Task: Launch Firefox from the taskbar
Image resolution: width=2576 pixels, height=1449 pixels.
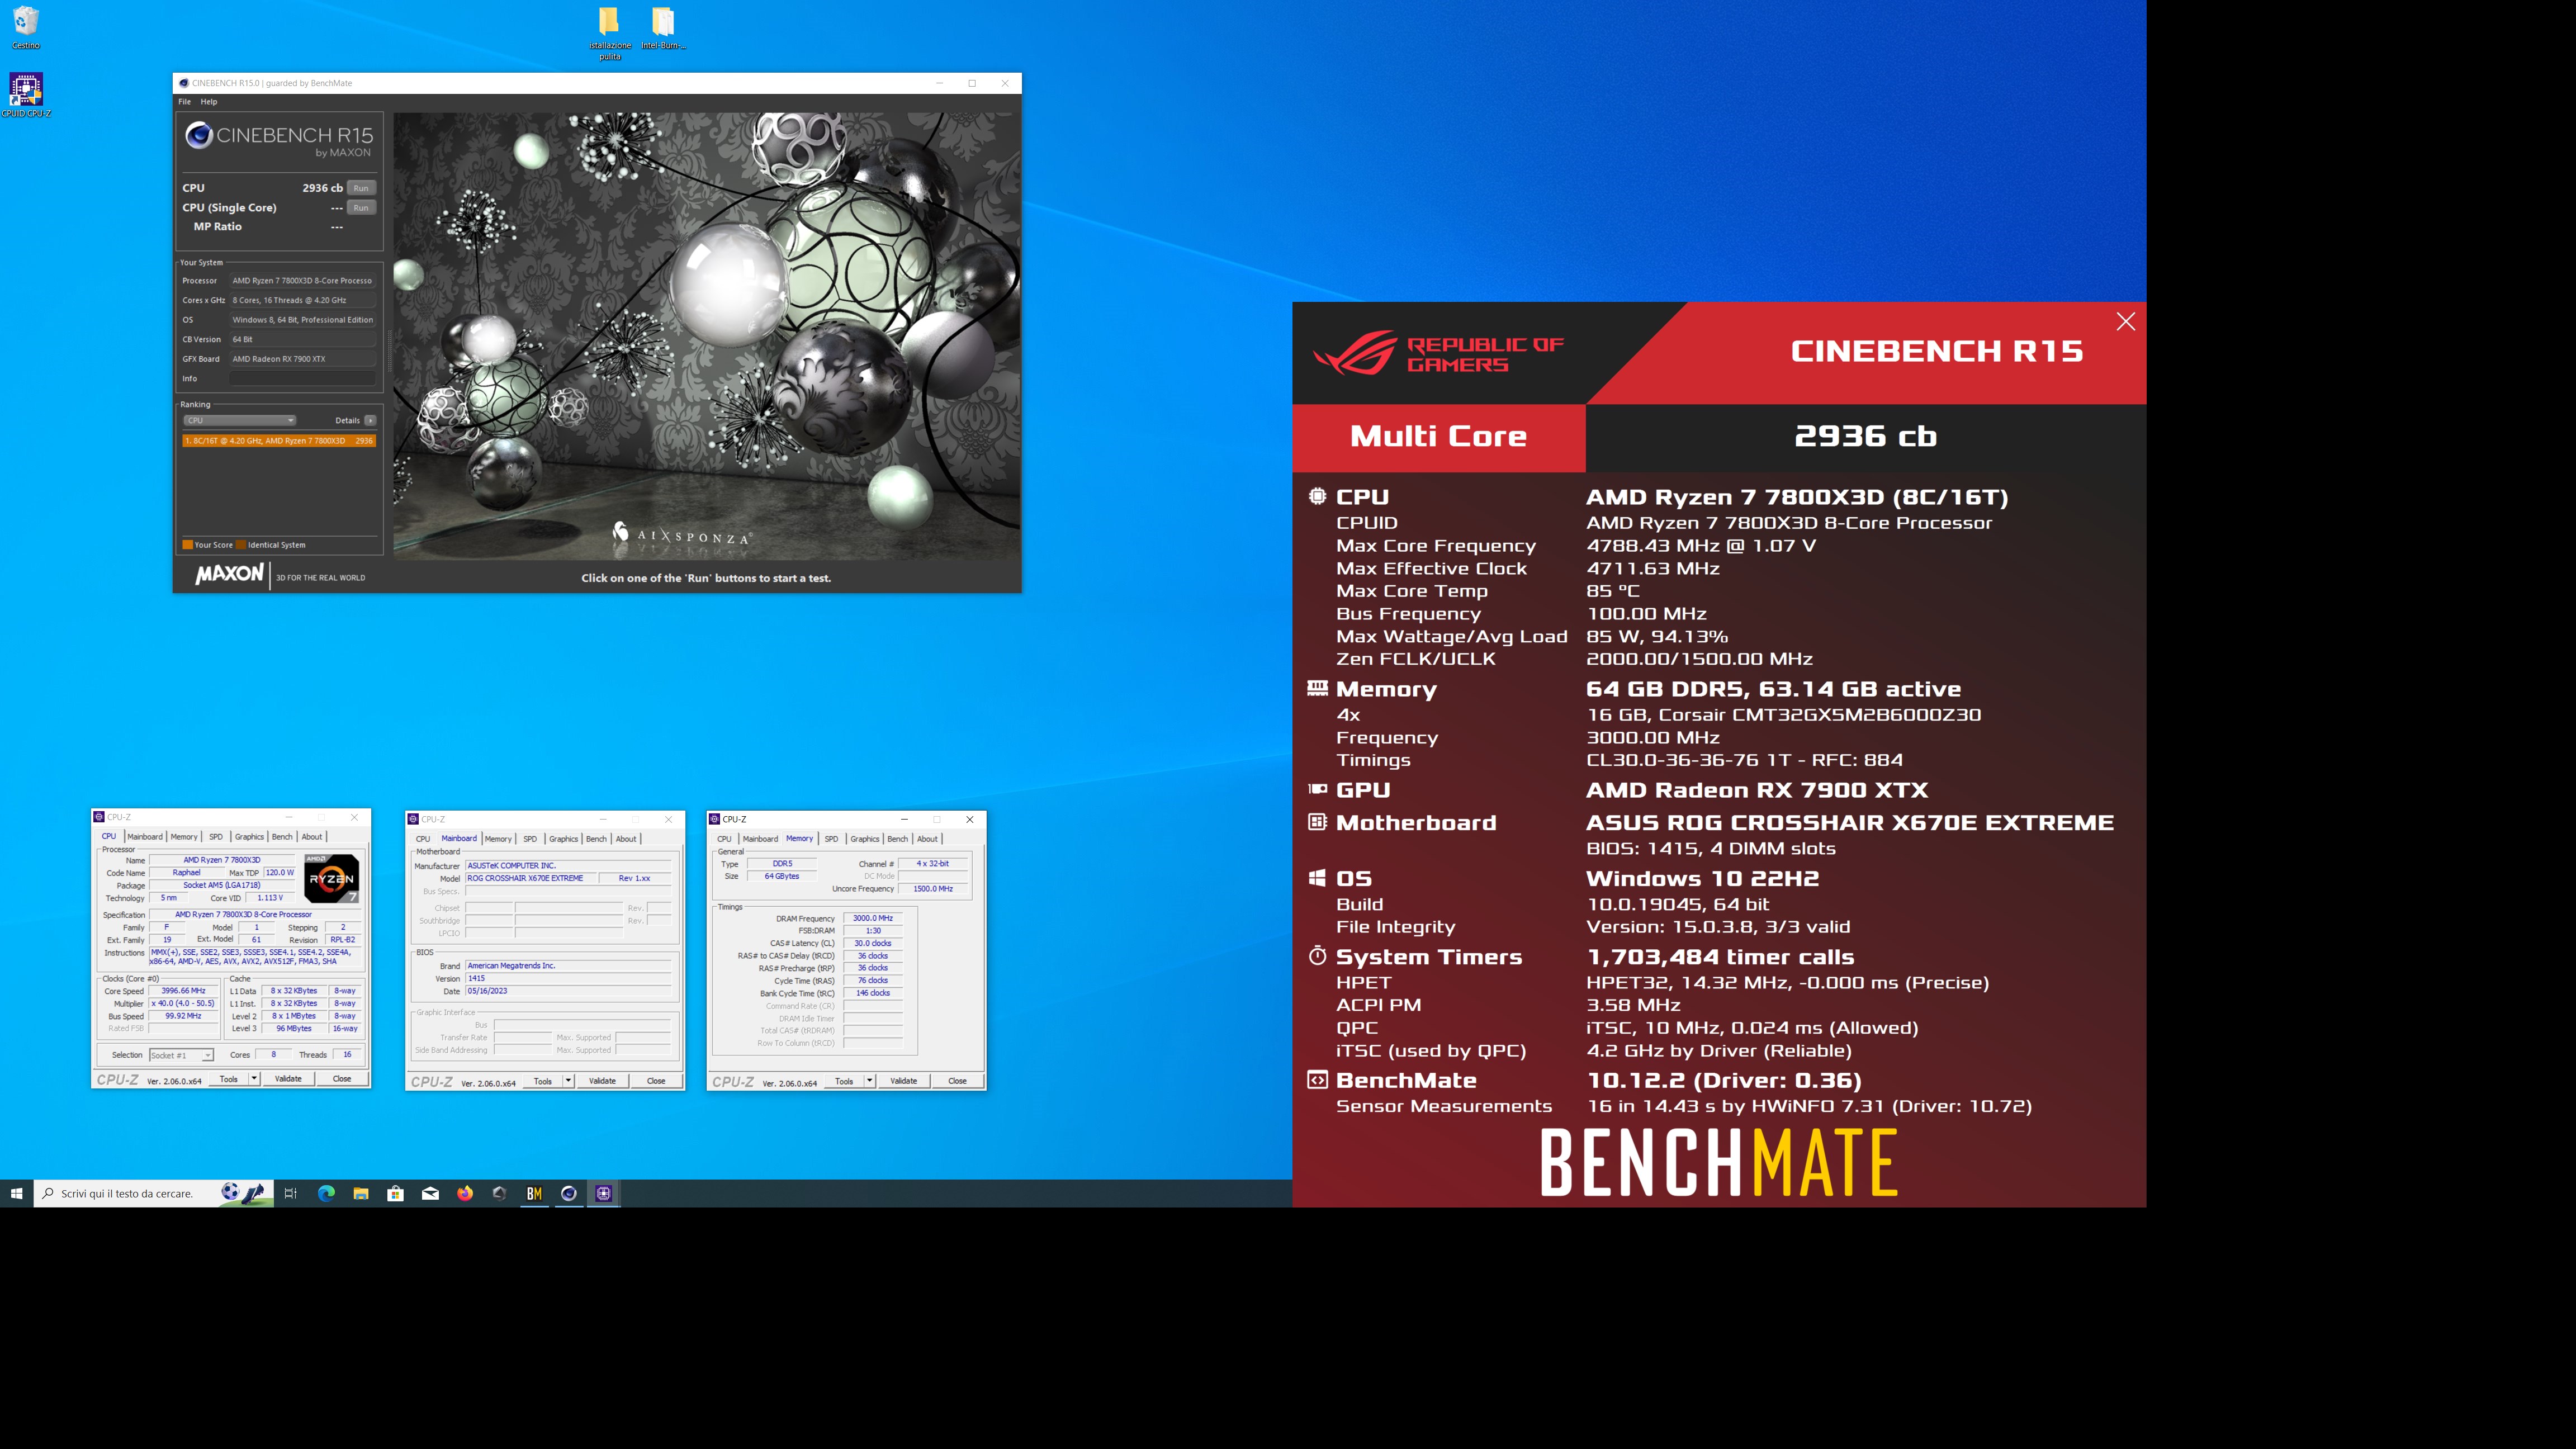Action: [465, 1193]
